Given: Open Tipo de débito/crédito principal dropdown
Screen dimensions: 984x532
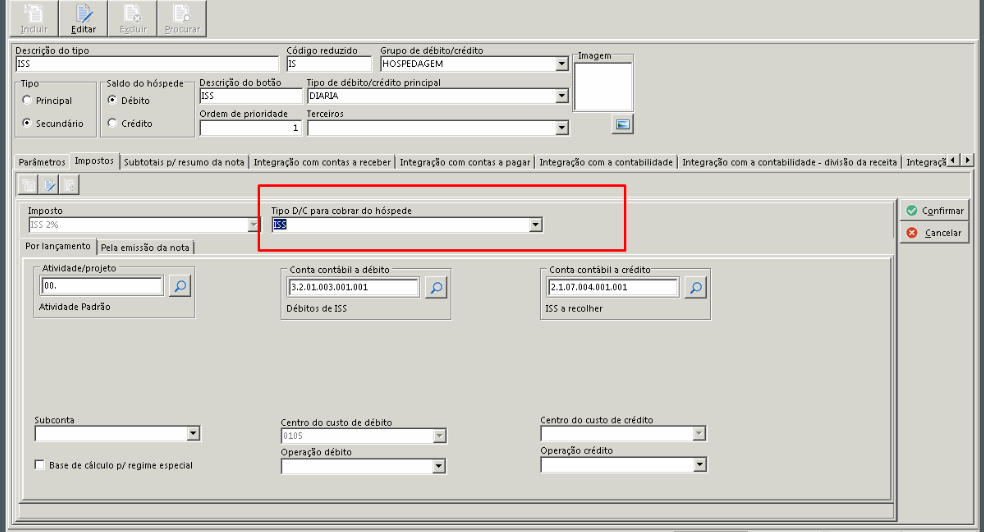Looking at the screenshot, I should 562,96.
